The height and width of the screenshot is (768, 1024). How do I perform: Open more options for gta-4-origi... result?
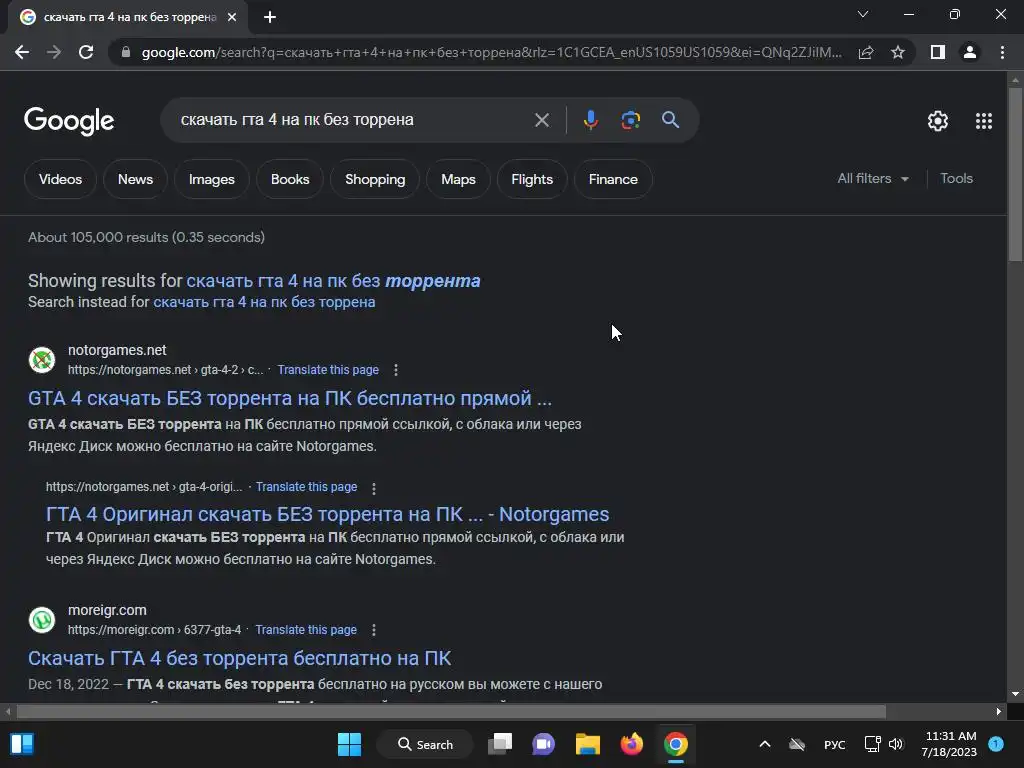click(x=374, y=488)
